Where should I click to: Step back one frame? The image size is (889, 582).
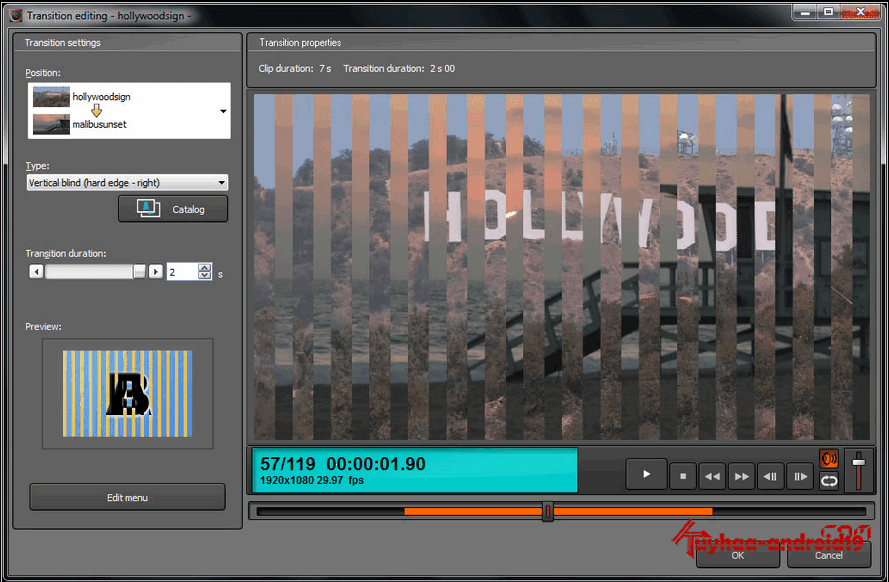tap(770, 476)
